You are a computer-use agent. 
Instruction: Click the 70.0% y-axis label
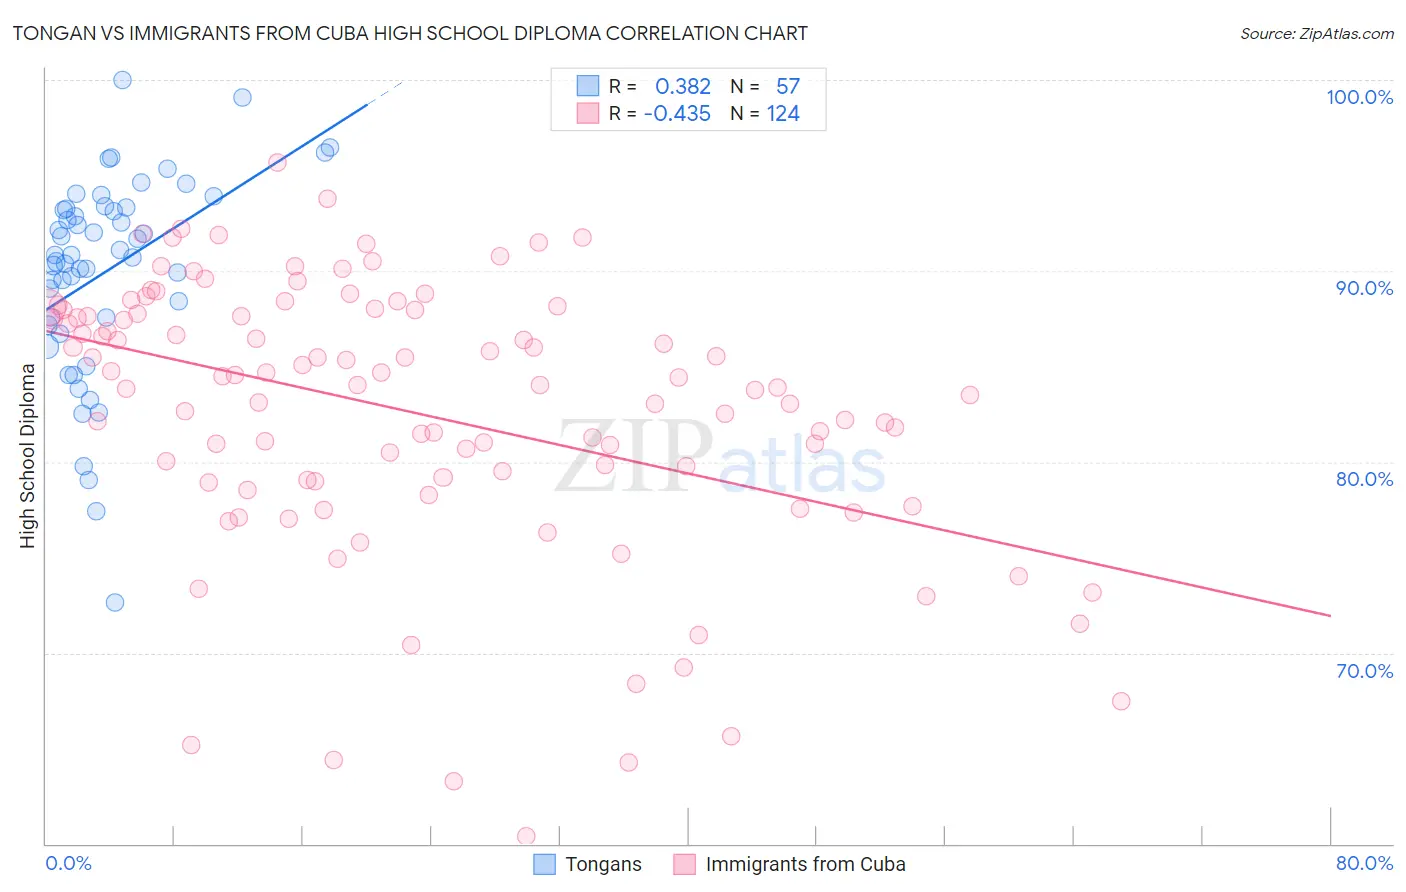coord(1364,671)
